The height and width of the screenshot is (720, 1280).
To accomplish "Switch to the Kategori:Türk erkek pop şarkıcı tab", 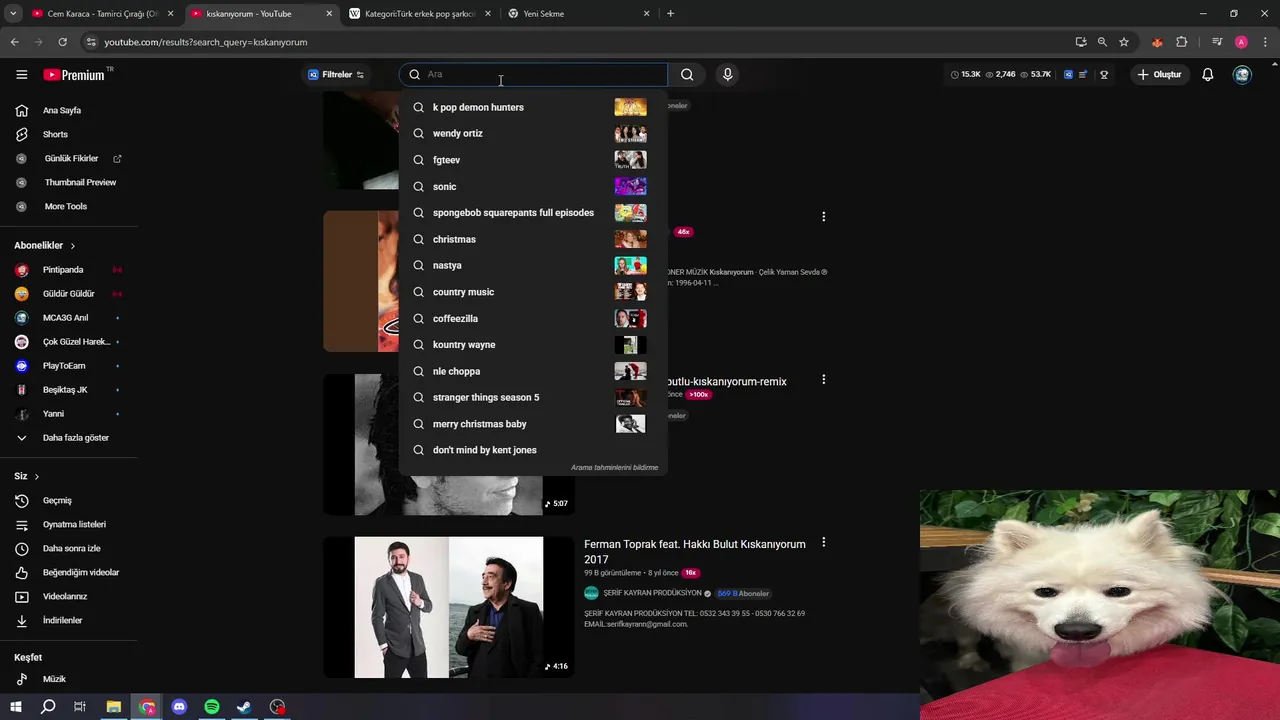I will point(420,14).
